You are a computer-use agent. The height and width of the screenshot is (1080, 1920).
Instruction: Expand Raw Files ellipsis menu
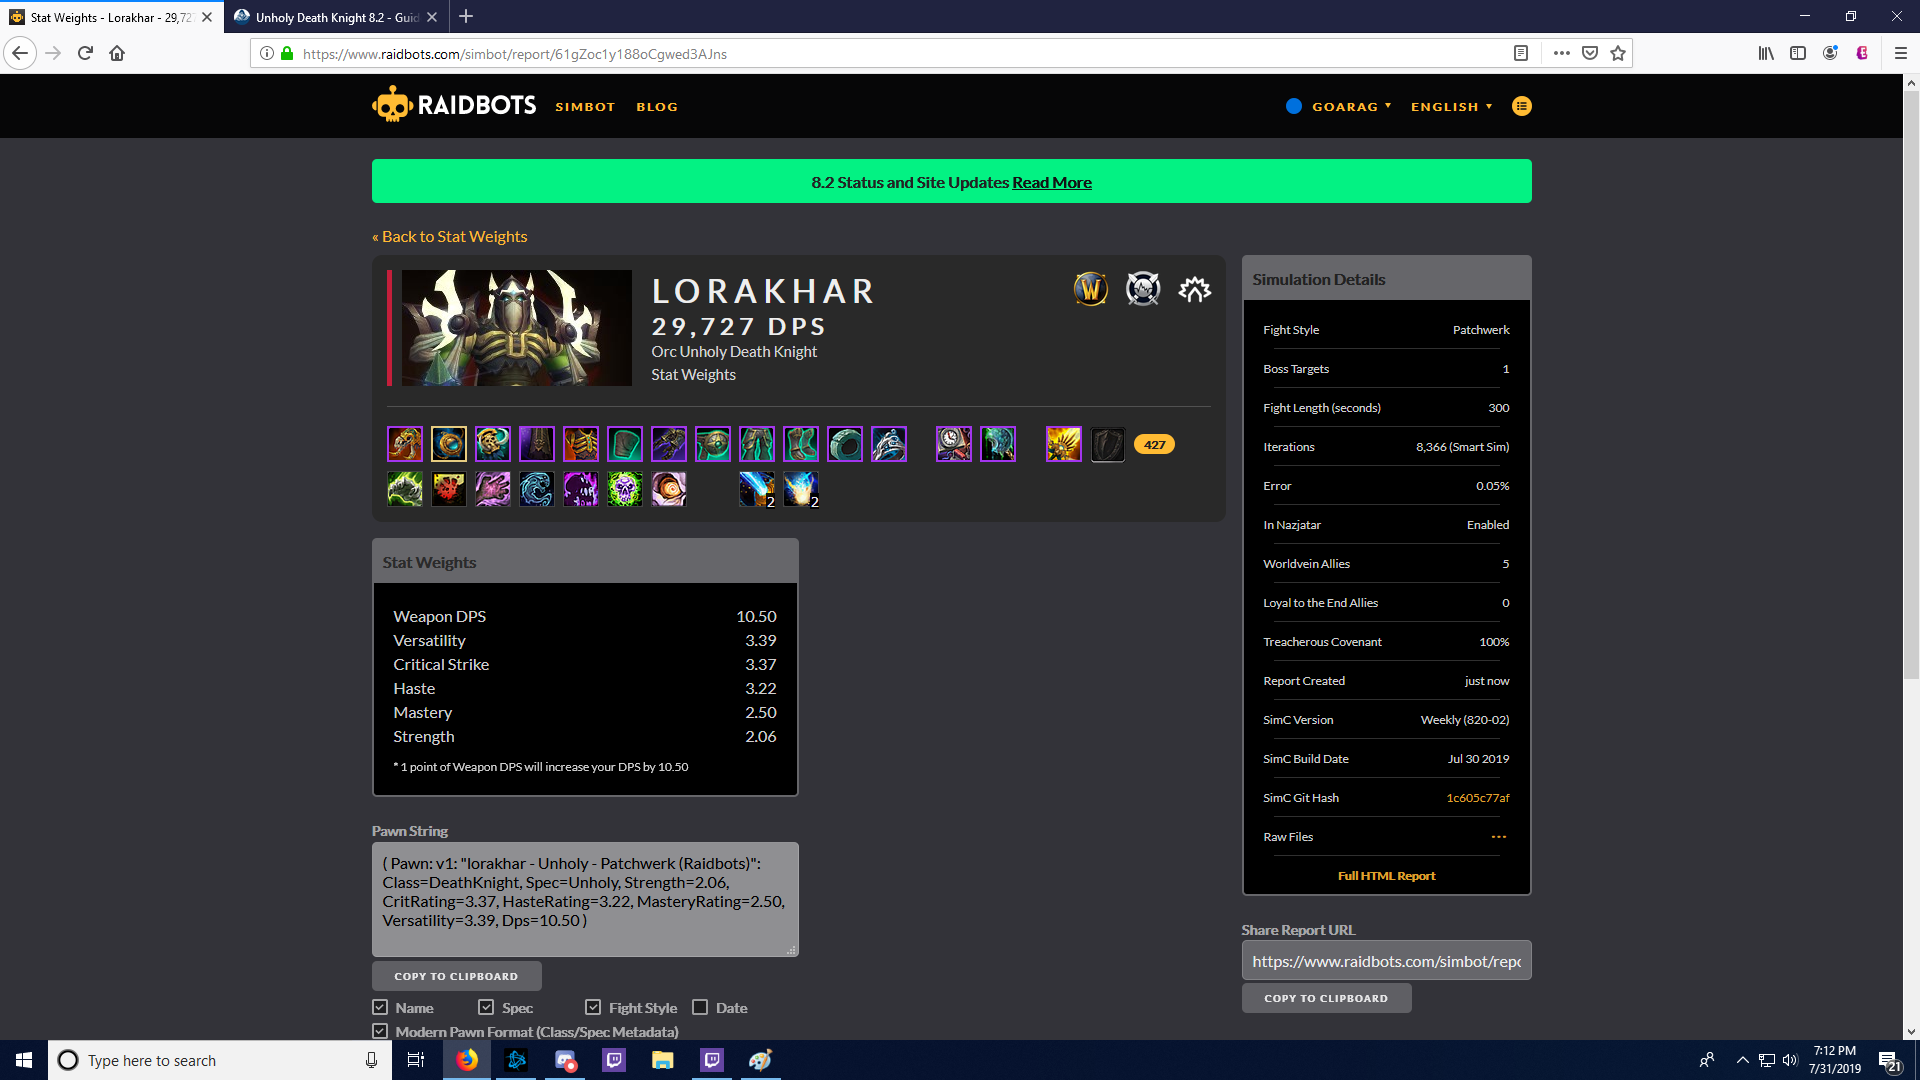1498,837
